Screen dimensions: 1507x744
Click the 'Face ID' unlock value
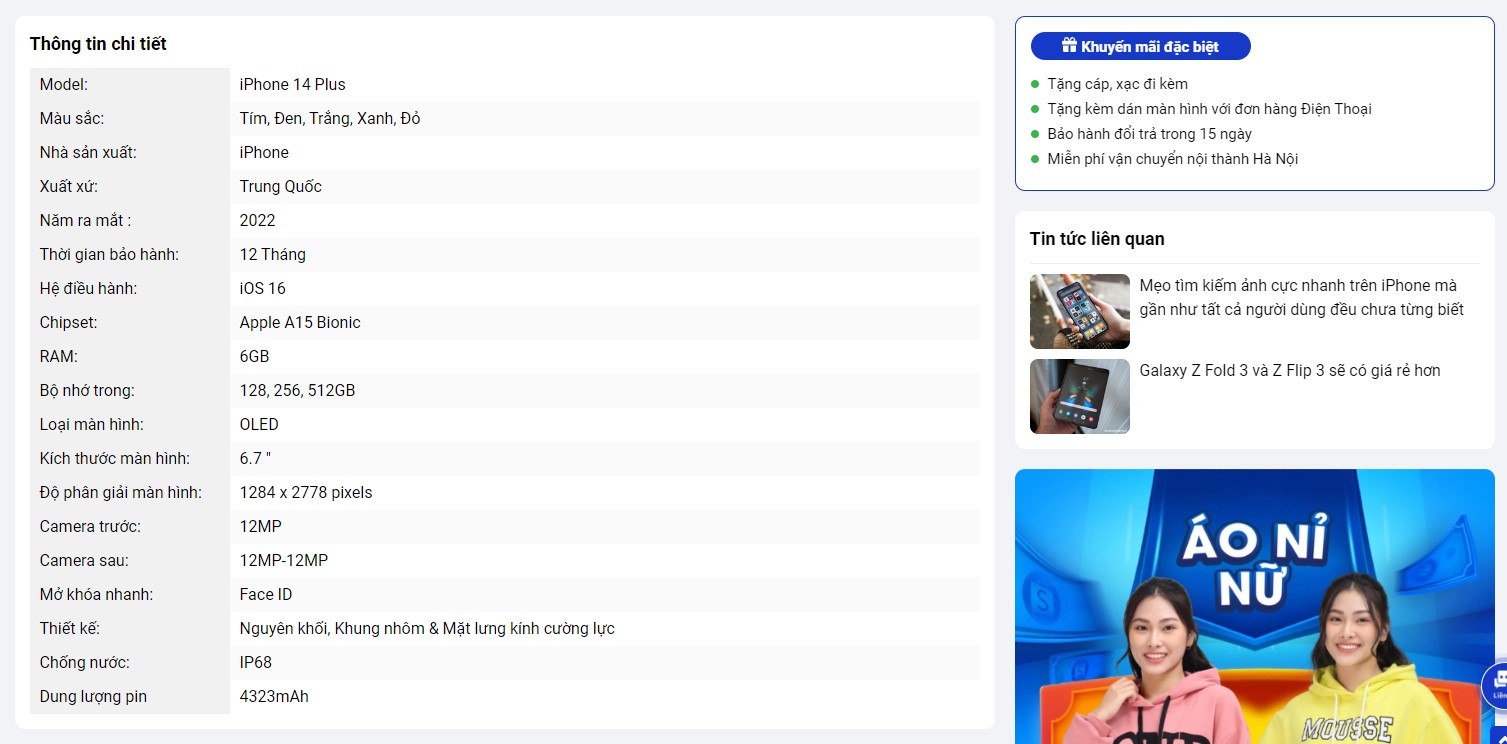tap(266, 595)
